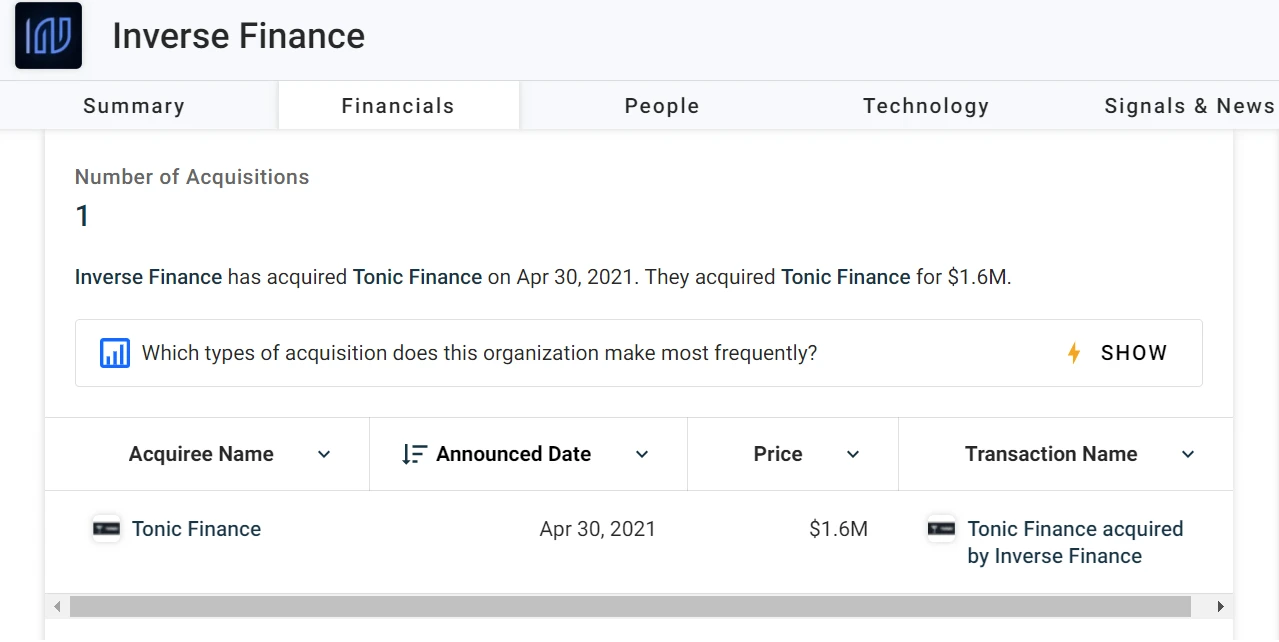Viewport: 1279px width, 642px height.
Task: Click the horizontal scrollbar right arrow
Action: pos(1220,606)
